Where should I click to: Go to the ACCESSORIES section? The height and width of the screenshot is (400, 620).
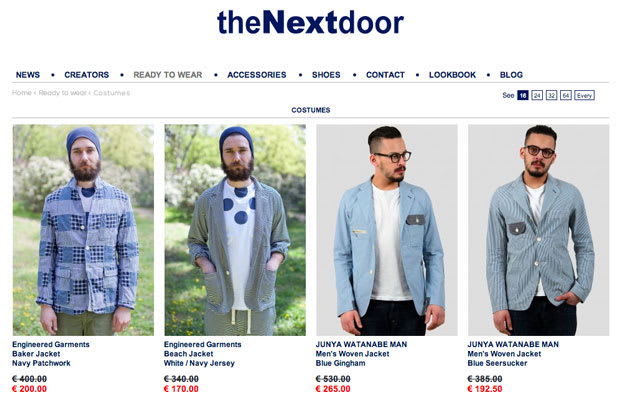[257, 75]
